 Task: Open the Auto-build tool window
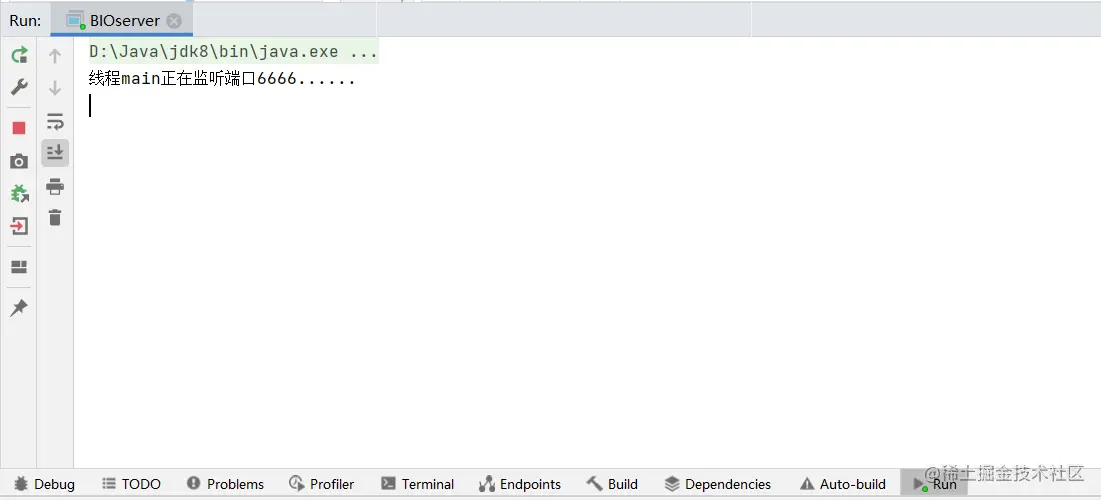click(843, 484)
